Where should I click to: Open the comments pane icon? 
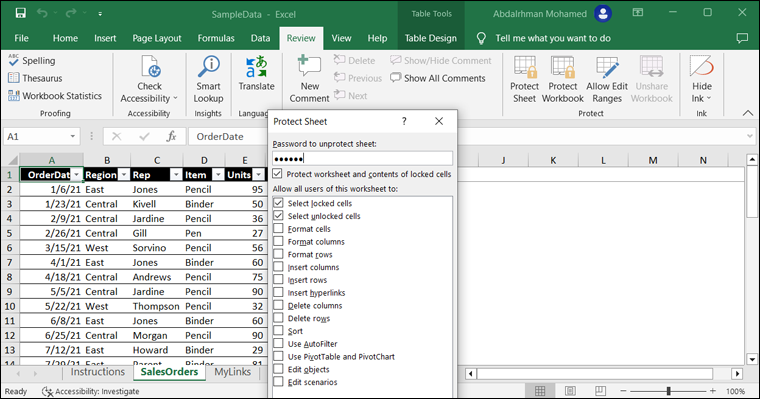tap(742, 38)
